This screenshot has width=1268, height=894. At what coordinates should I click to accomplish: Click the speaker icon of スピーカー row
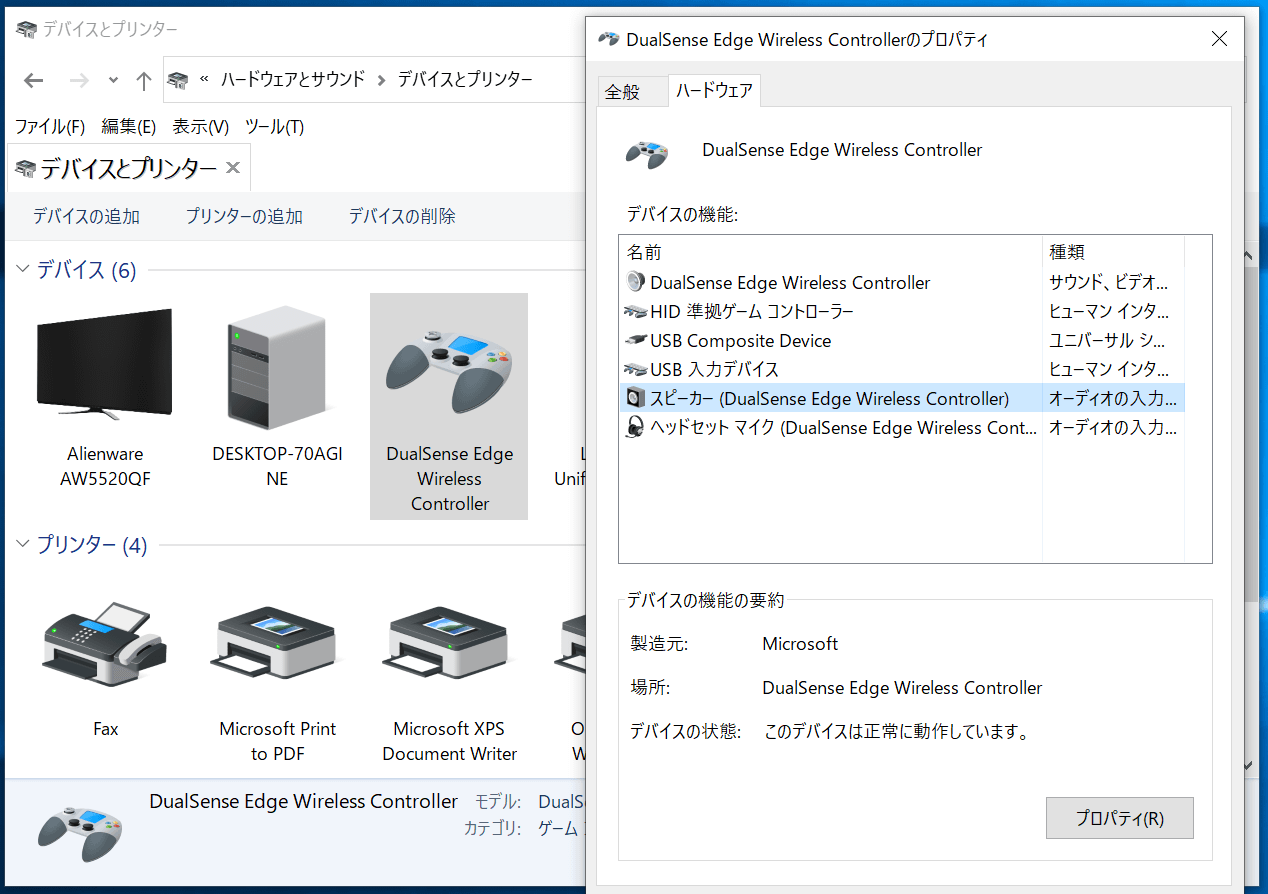pyautogui.click(x=636, y=399)
